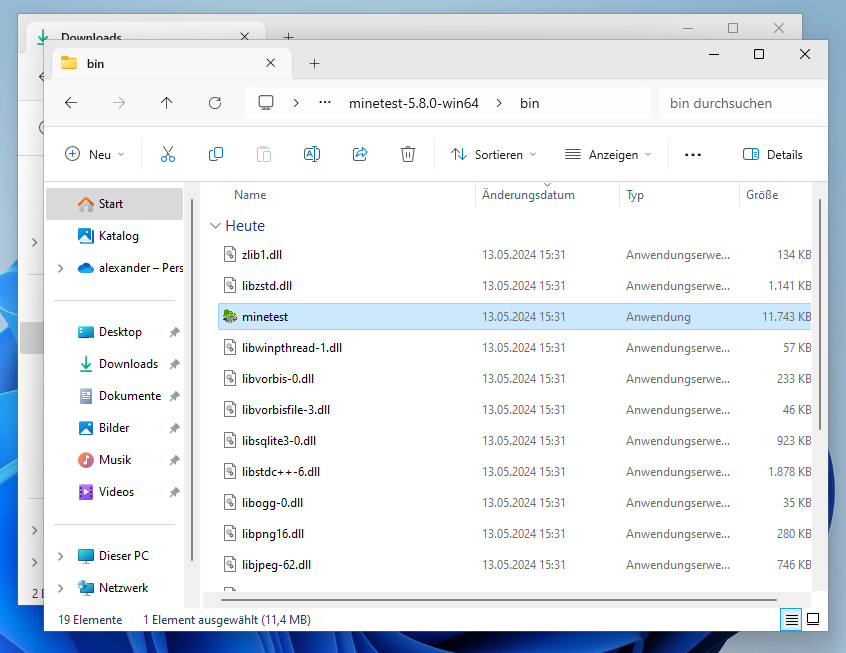The height and width of the screenshot is (653, 846).
Task: Expand the Netzwerk node
Action: click(60, 588)
